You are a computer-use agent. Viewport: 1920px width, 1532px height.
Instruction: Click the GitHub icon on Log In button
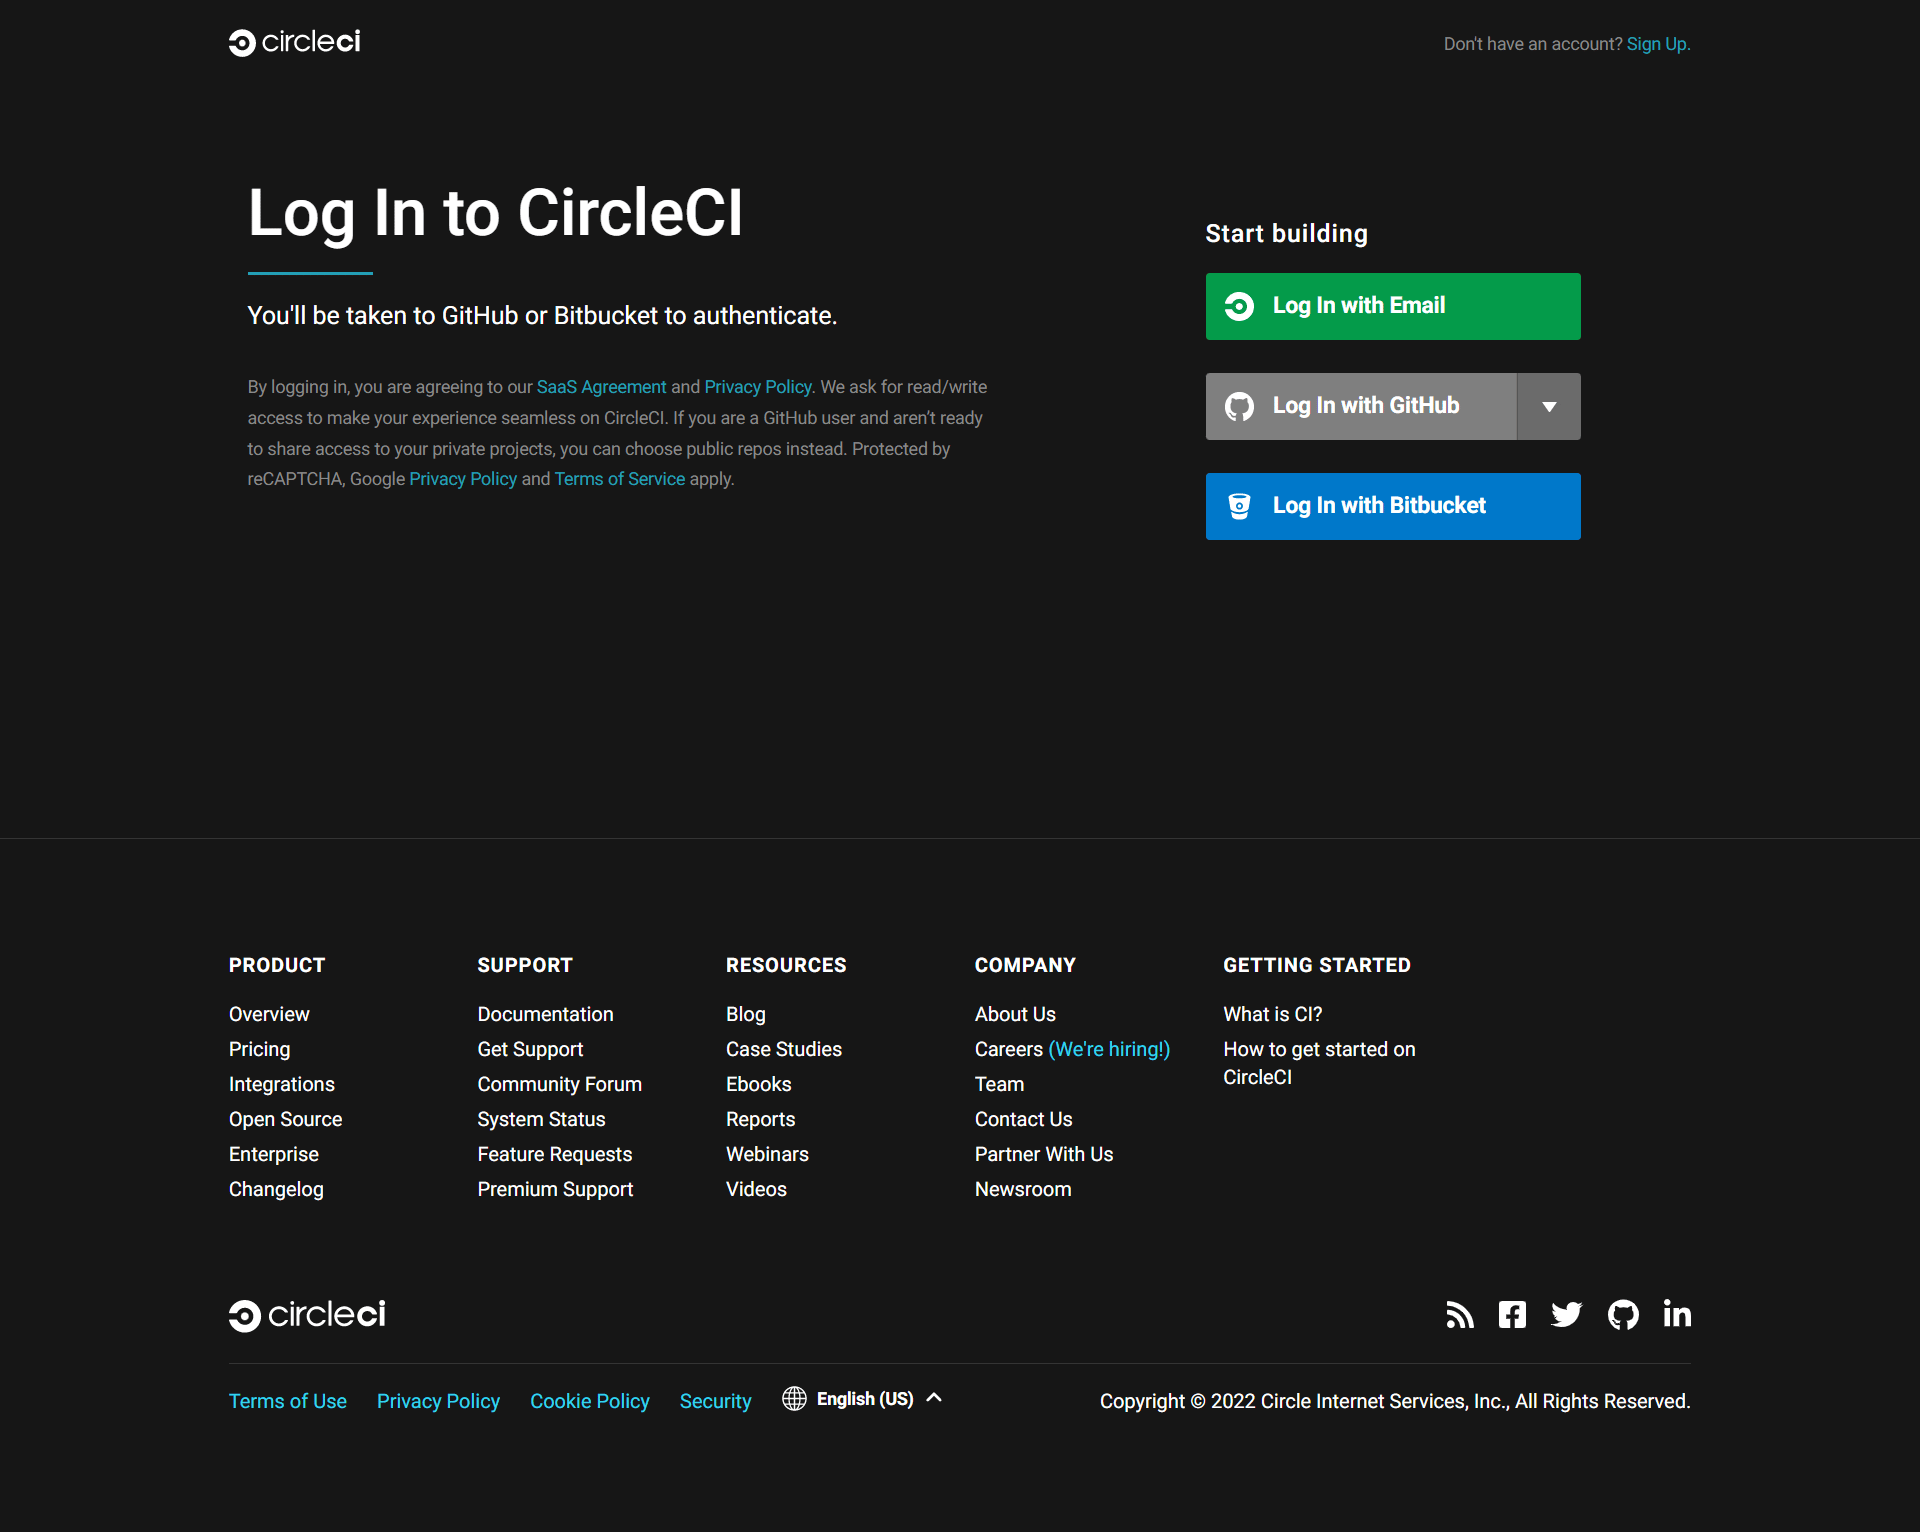point(1240,405)
